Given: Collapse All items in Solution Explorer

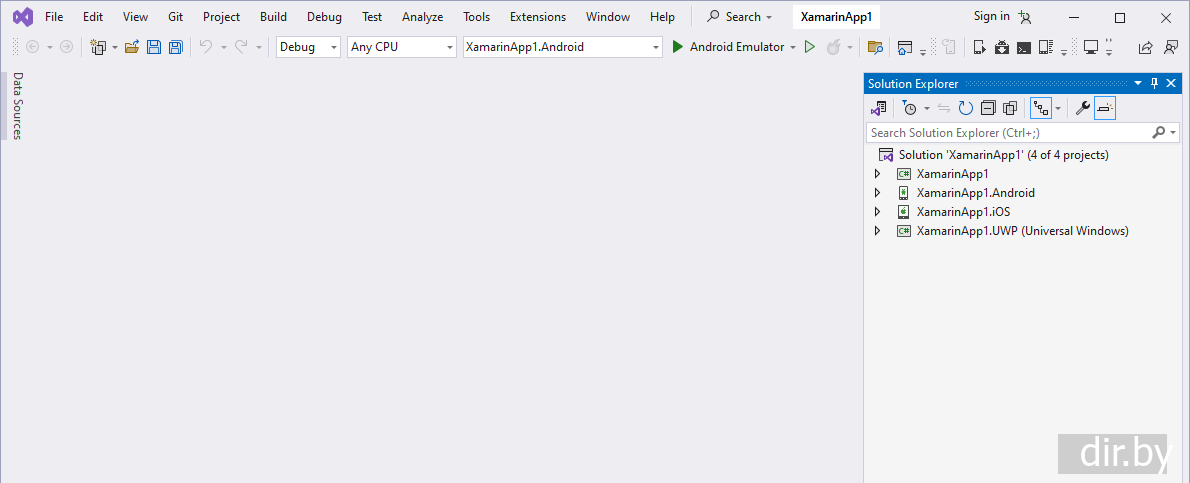Looking at the screenshot, I should point(987,109).
